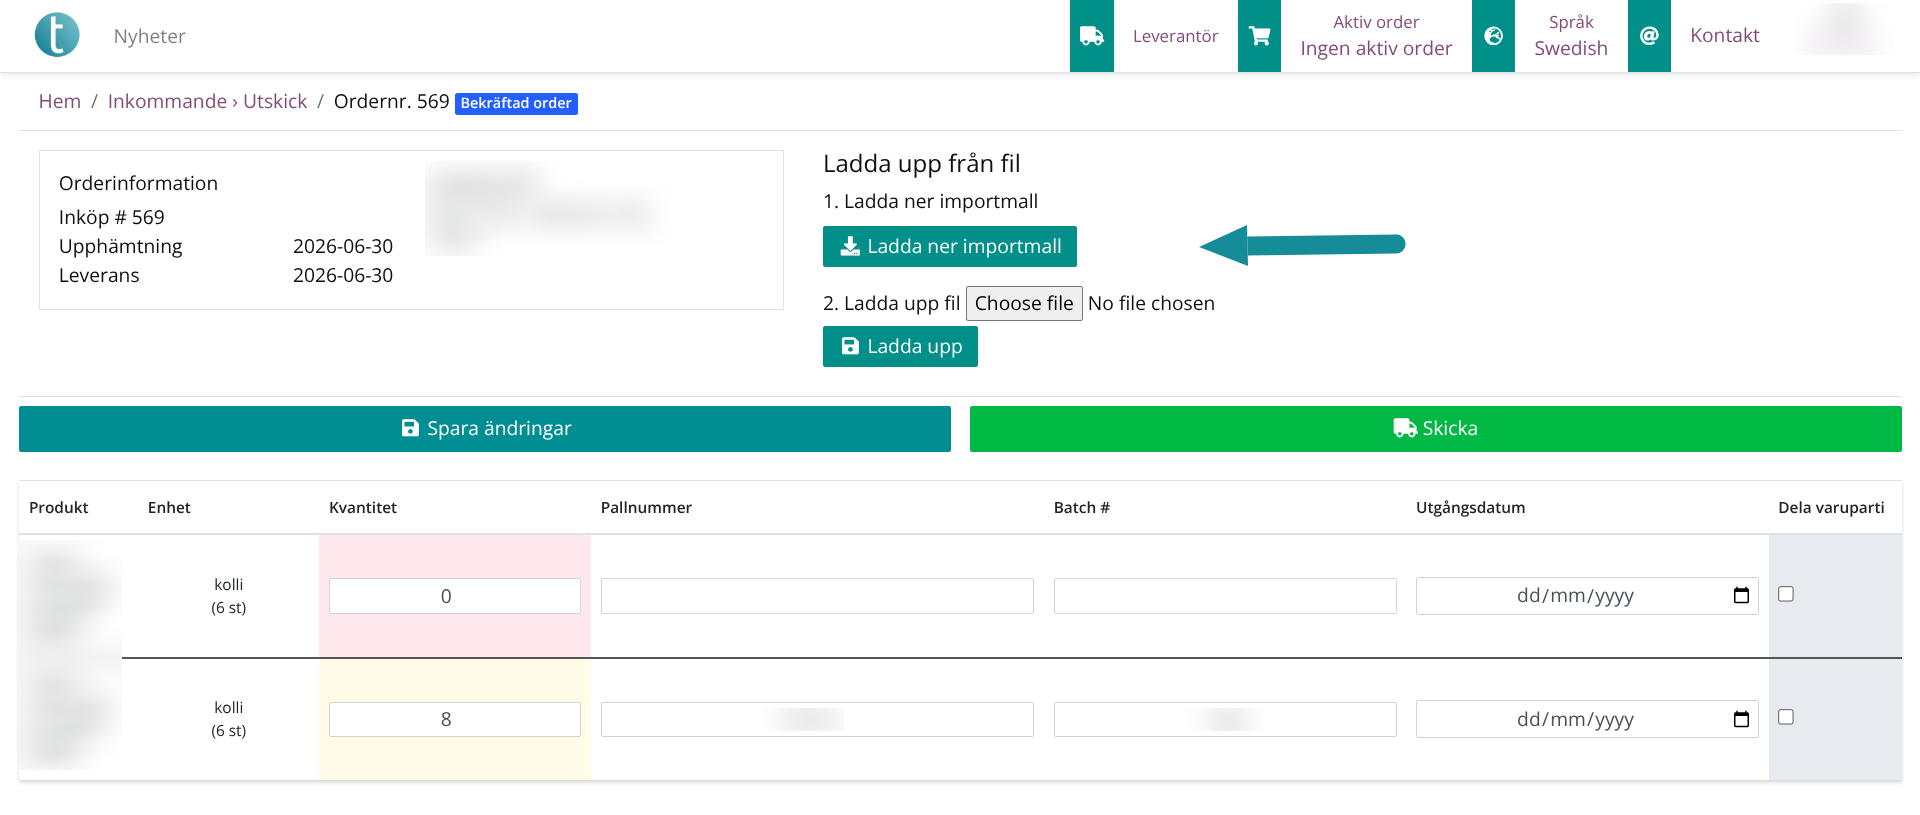The image size is (1920, 815).
Task: Click the @ contact icon
Action: (x=1649, y=36)
